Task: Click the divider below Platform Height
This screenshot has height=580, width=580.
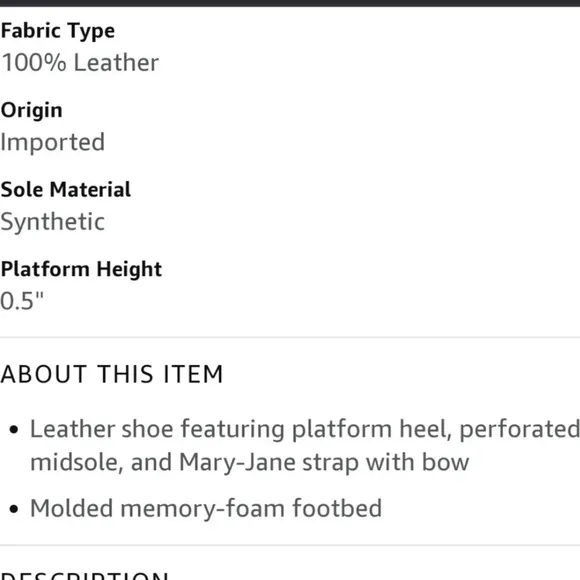Action: (290, 337)
